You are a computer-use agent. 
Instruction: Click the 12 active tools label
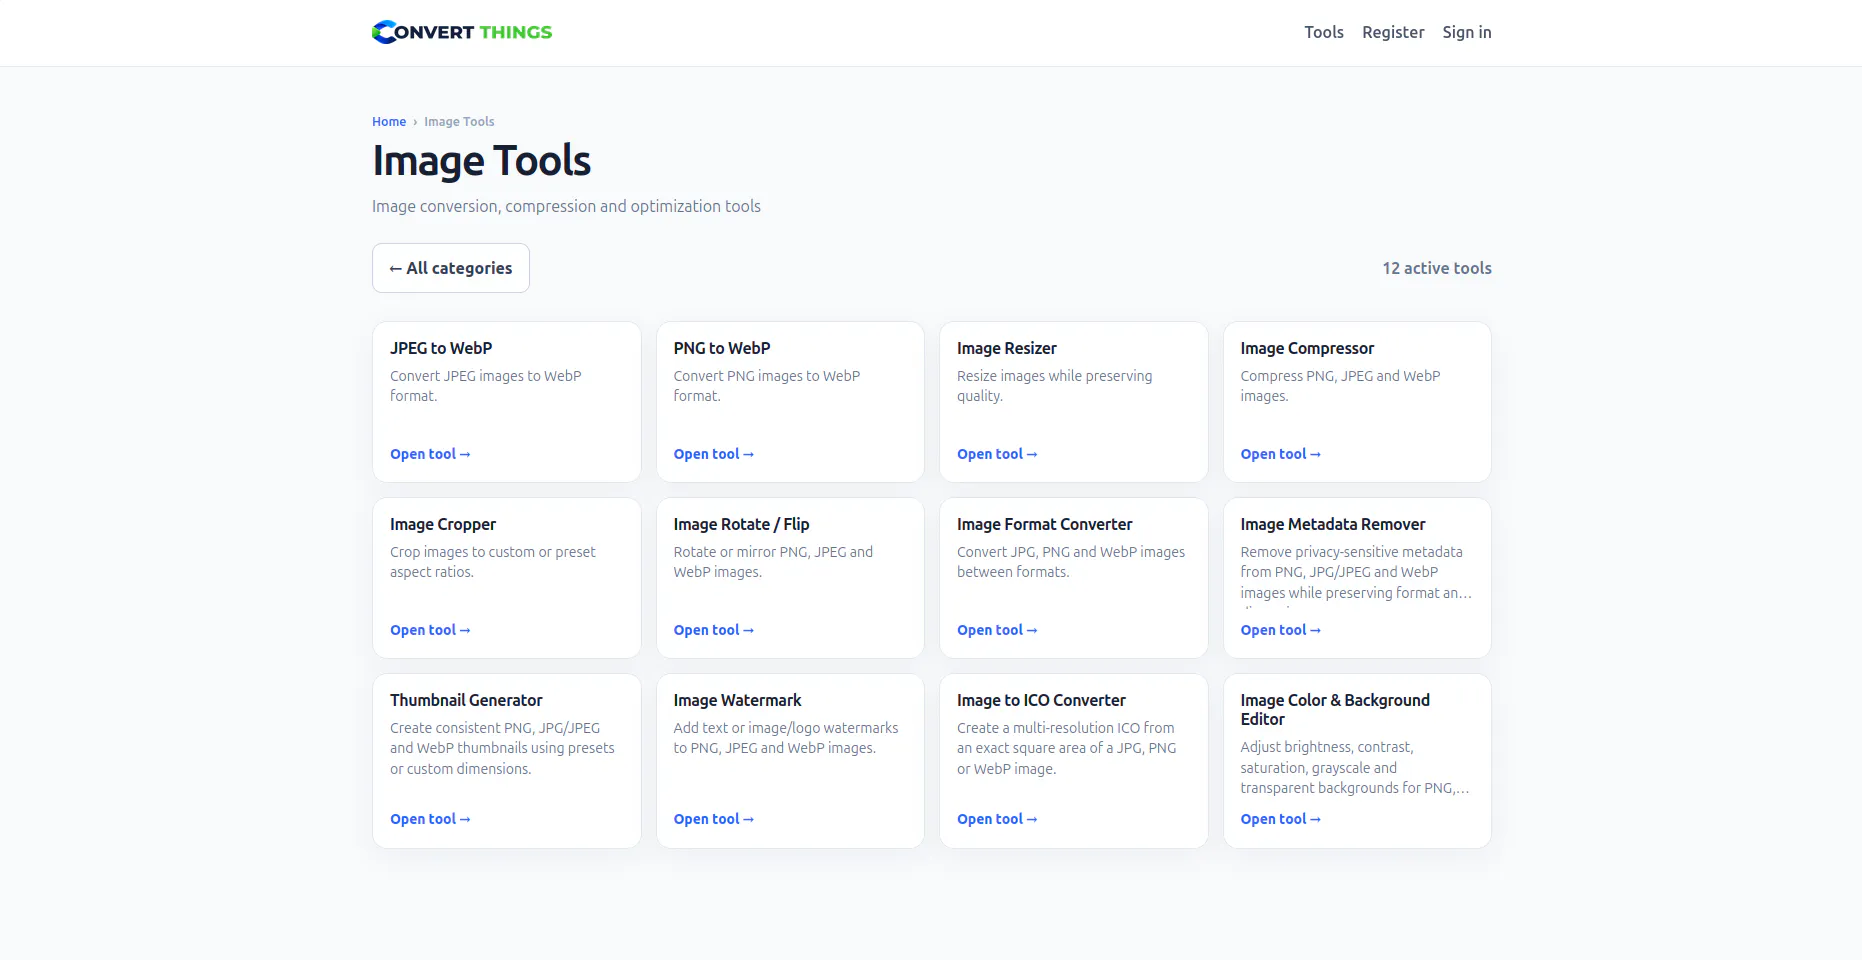point(1437,268)
